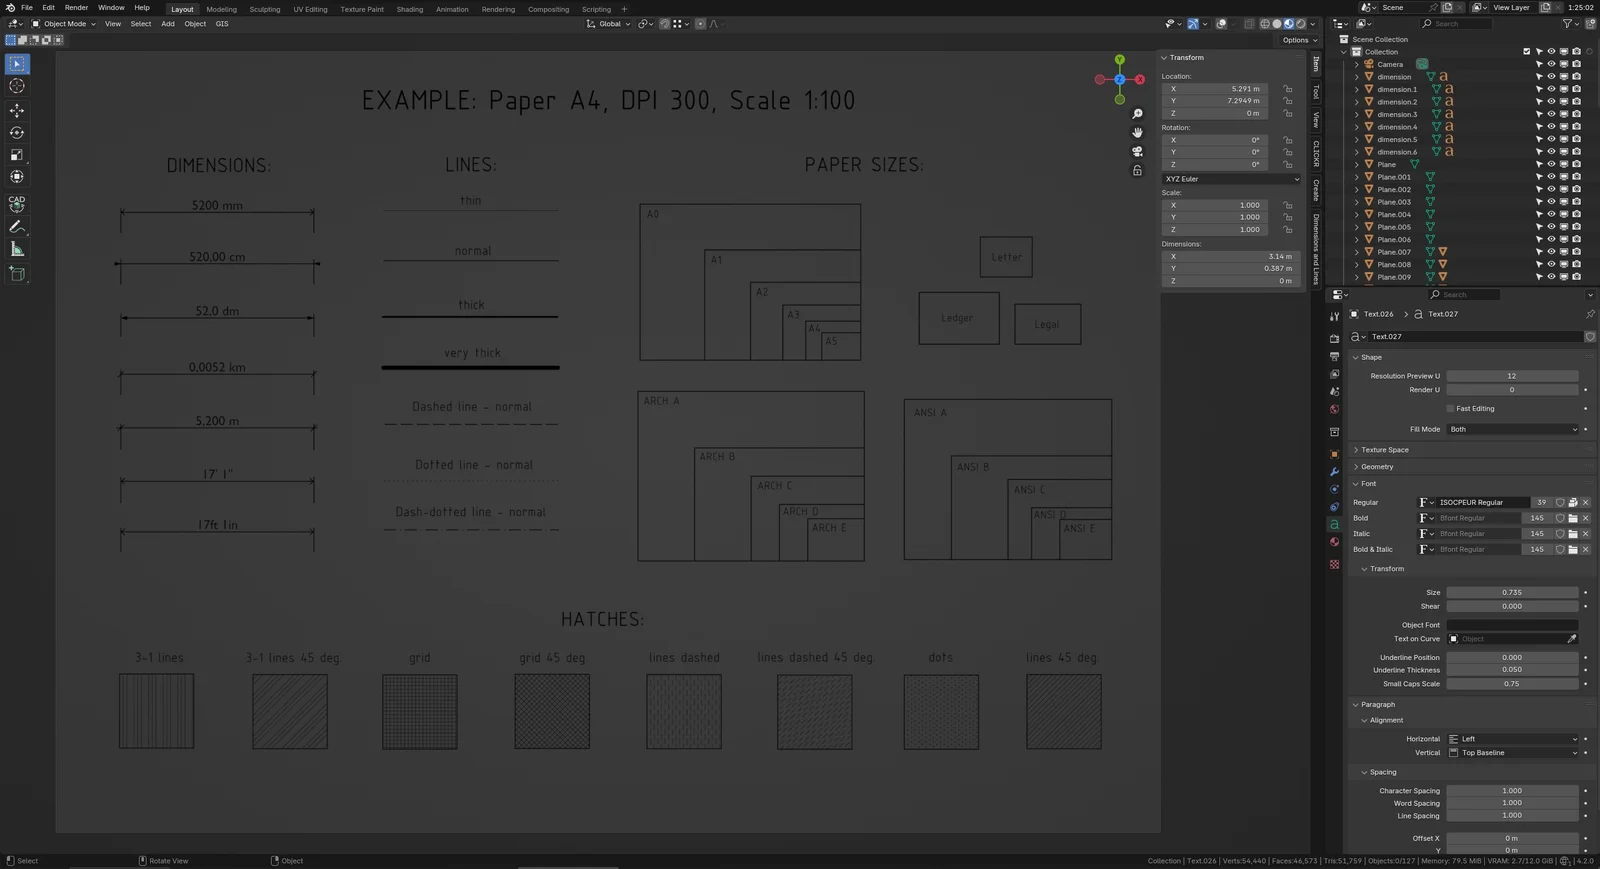The image size is (1600, 869).
Task: Click the Options button in viewport
Action: click(1299, 40)
